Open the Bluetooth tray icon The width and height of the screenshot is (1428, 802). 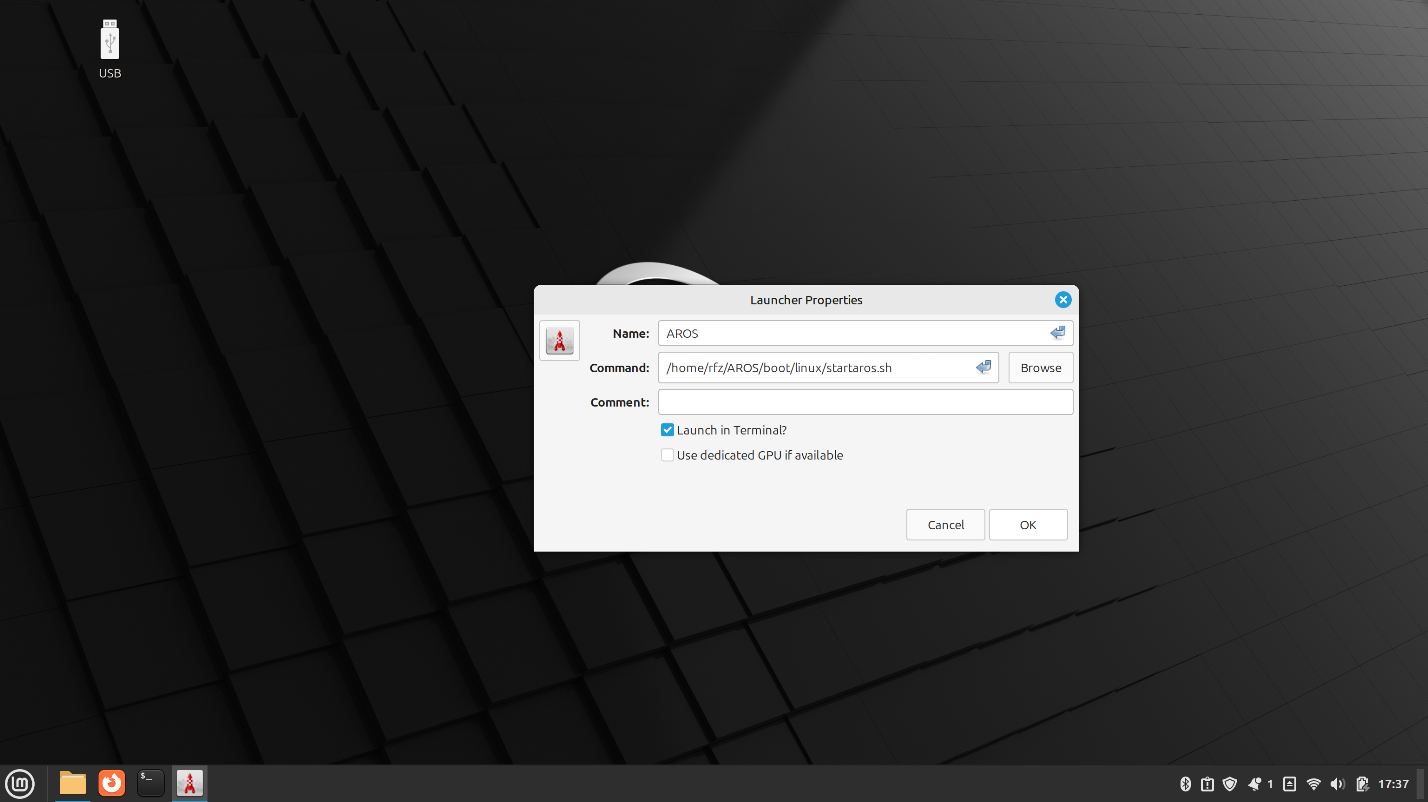[x=1186, y=784]
